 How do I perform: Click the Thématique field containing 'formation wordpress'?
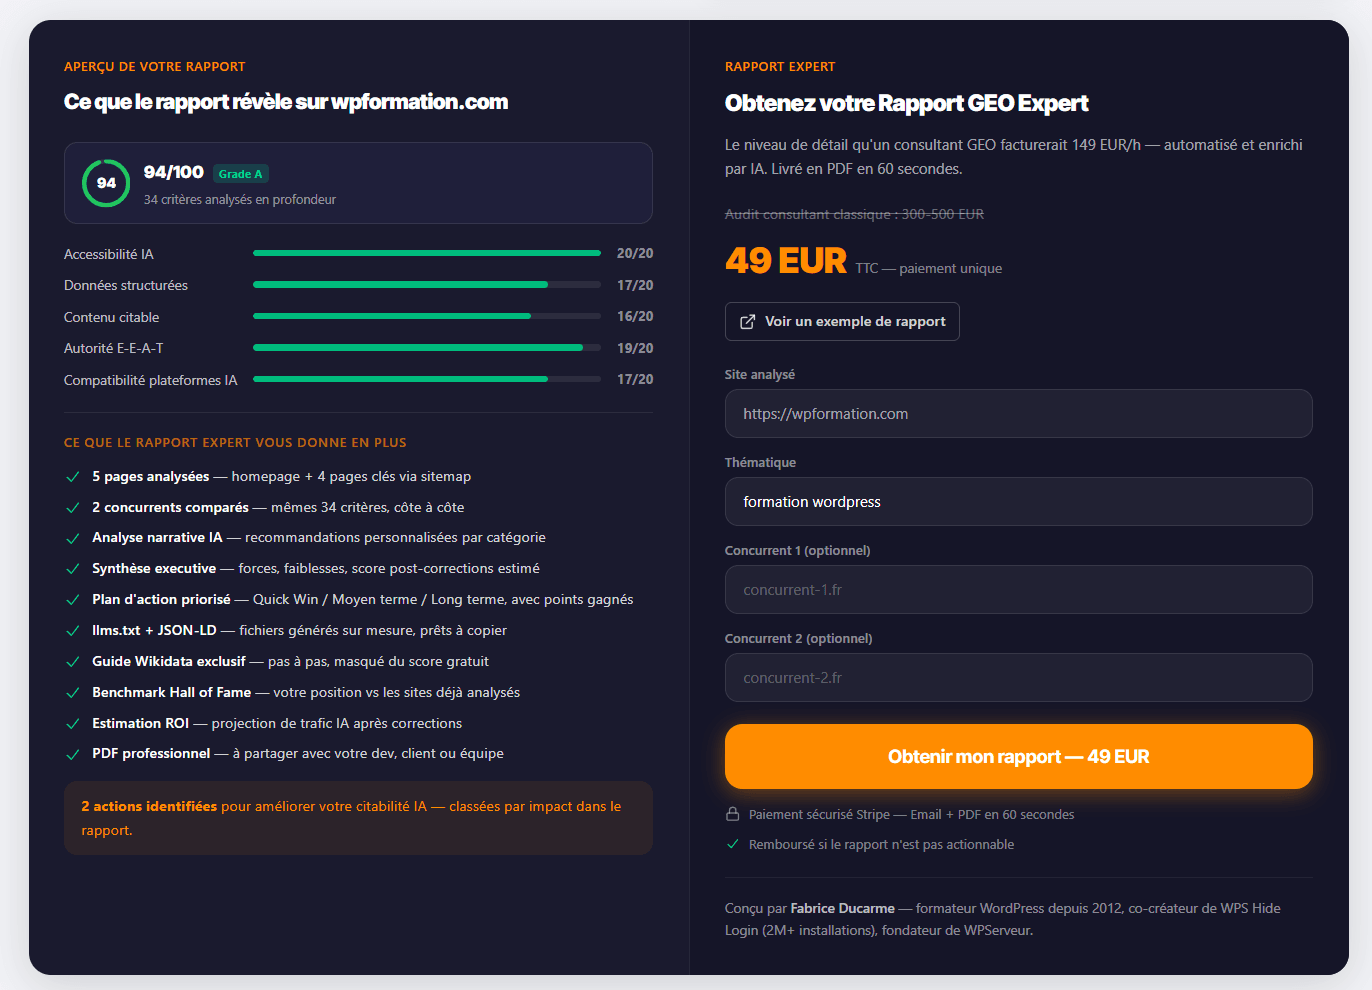1018,501
